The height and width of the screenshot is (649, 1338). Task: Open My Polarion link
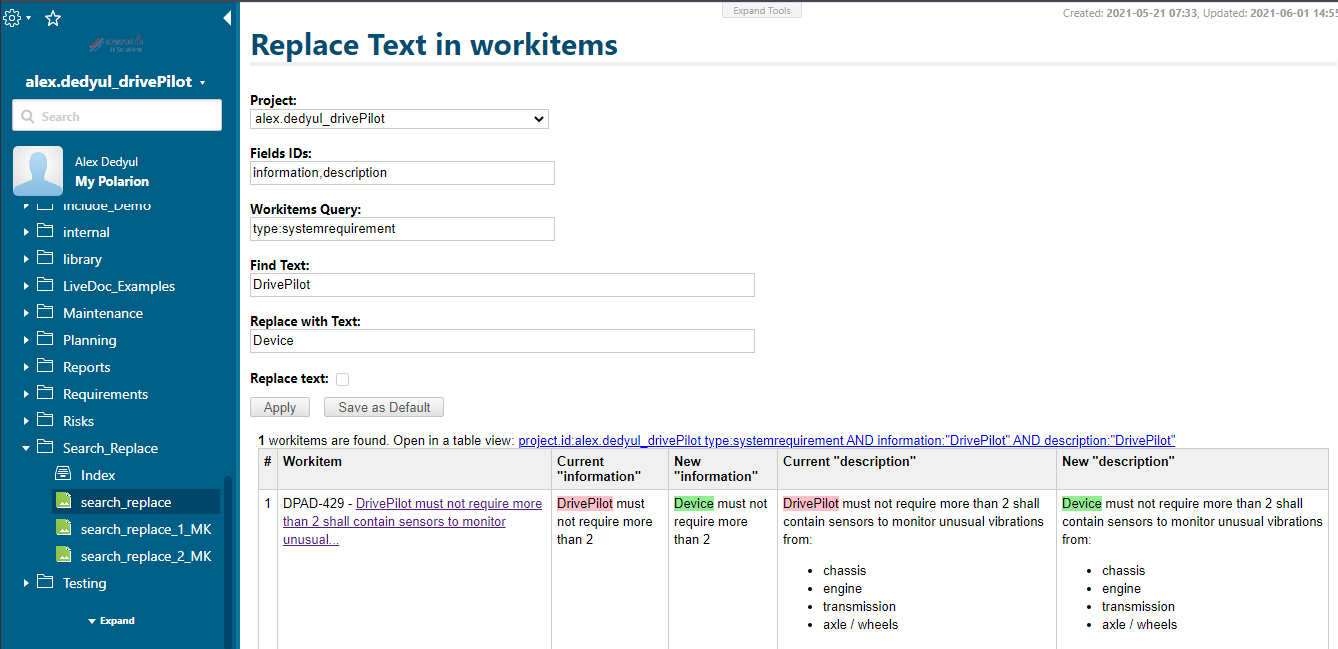point(112,181)
